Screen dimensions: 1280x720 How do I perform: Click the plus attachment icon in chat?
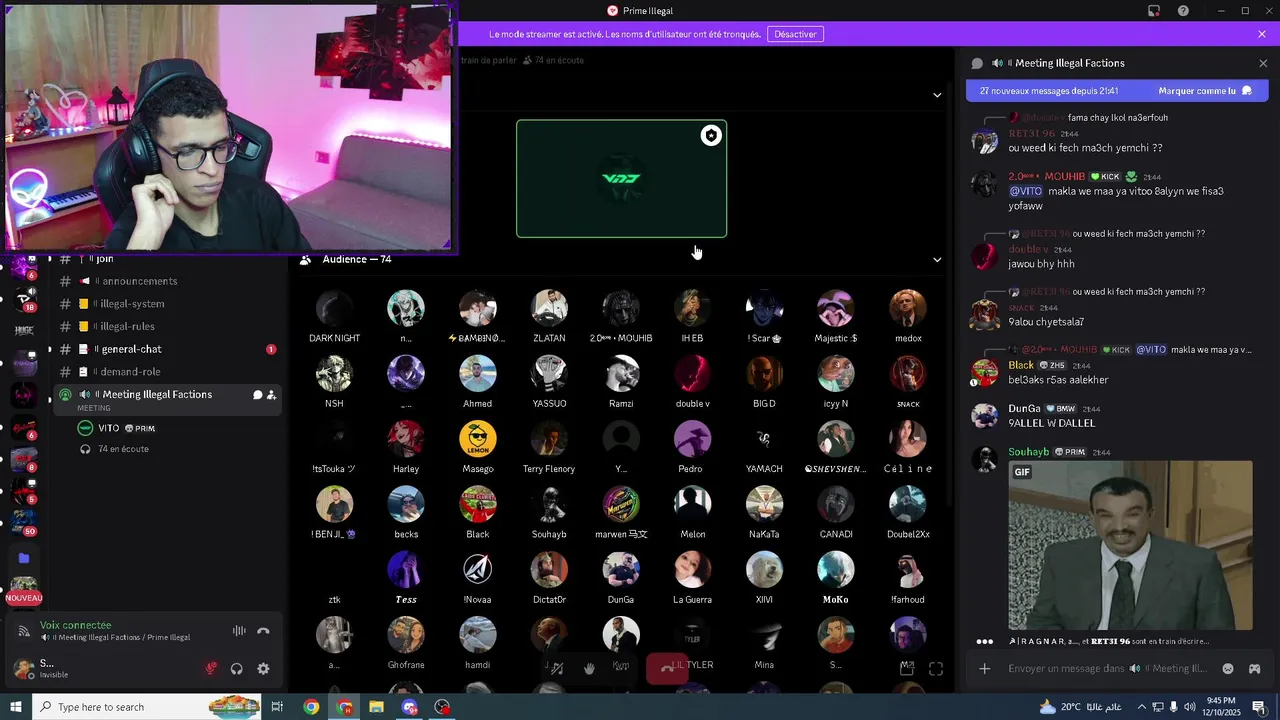985,669
